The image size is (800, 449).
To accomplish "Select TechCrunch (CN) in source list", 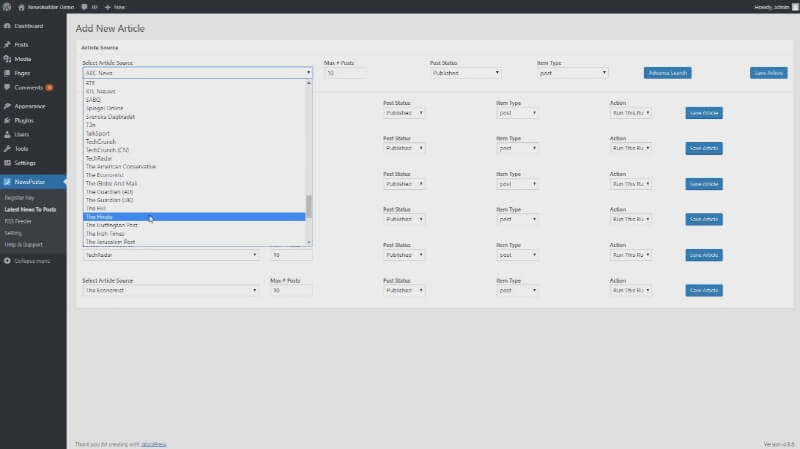I will click(194, 150).
